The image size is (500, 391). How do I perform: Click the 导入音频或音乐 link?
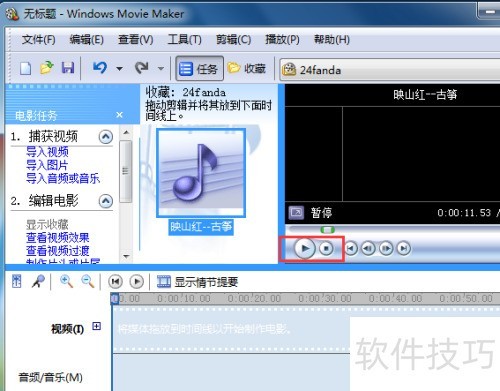pos(63,178)
